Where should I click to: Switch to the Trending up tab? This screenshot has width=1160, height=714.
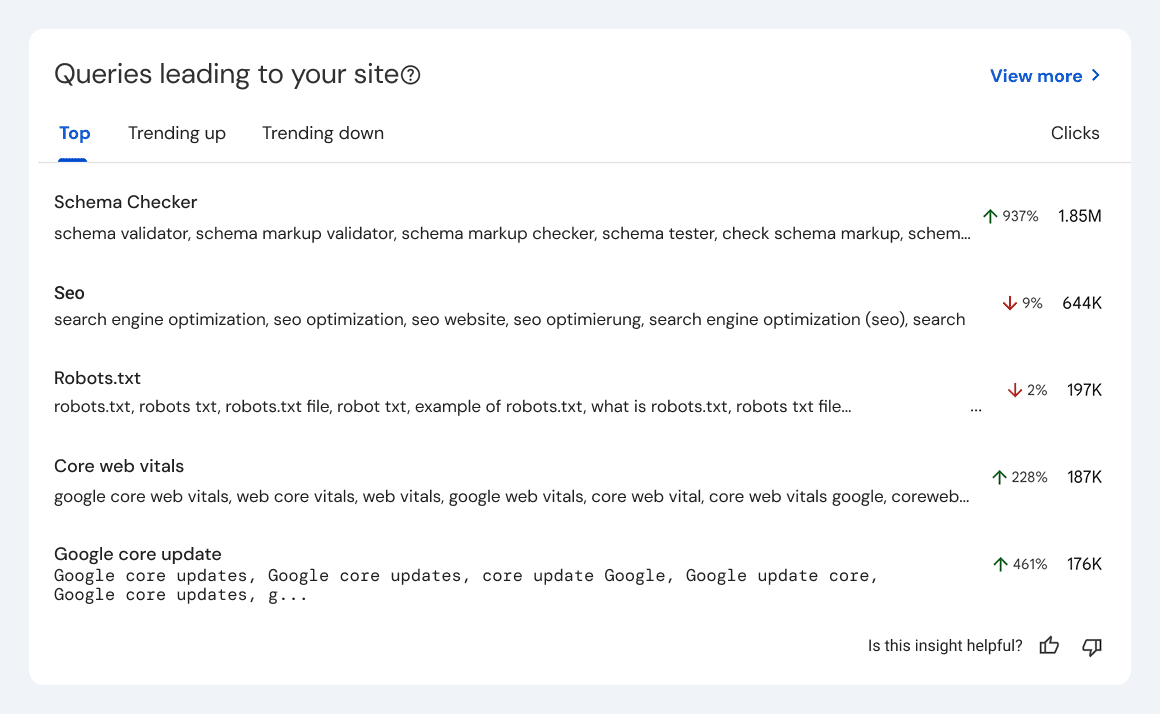(x=176, y=132)
